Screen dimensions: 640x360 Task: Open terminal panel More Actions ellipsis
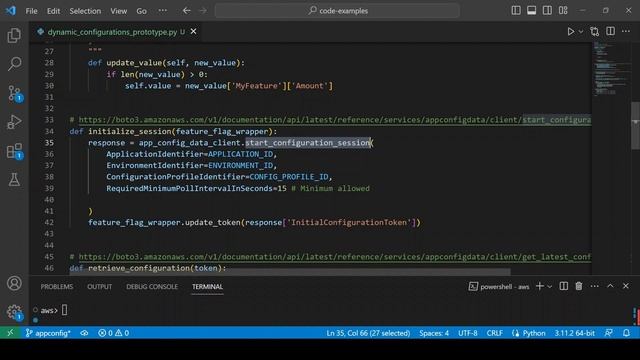click(x=594, y=286)
